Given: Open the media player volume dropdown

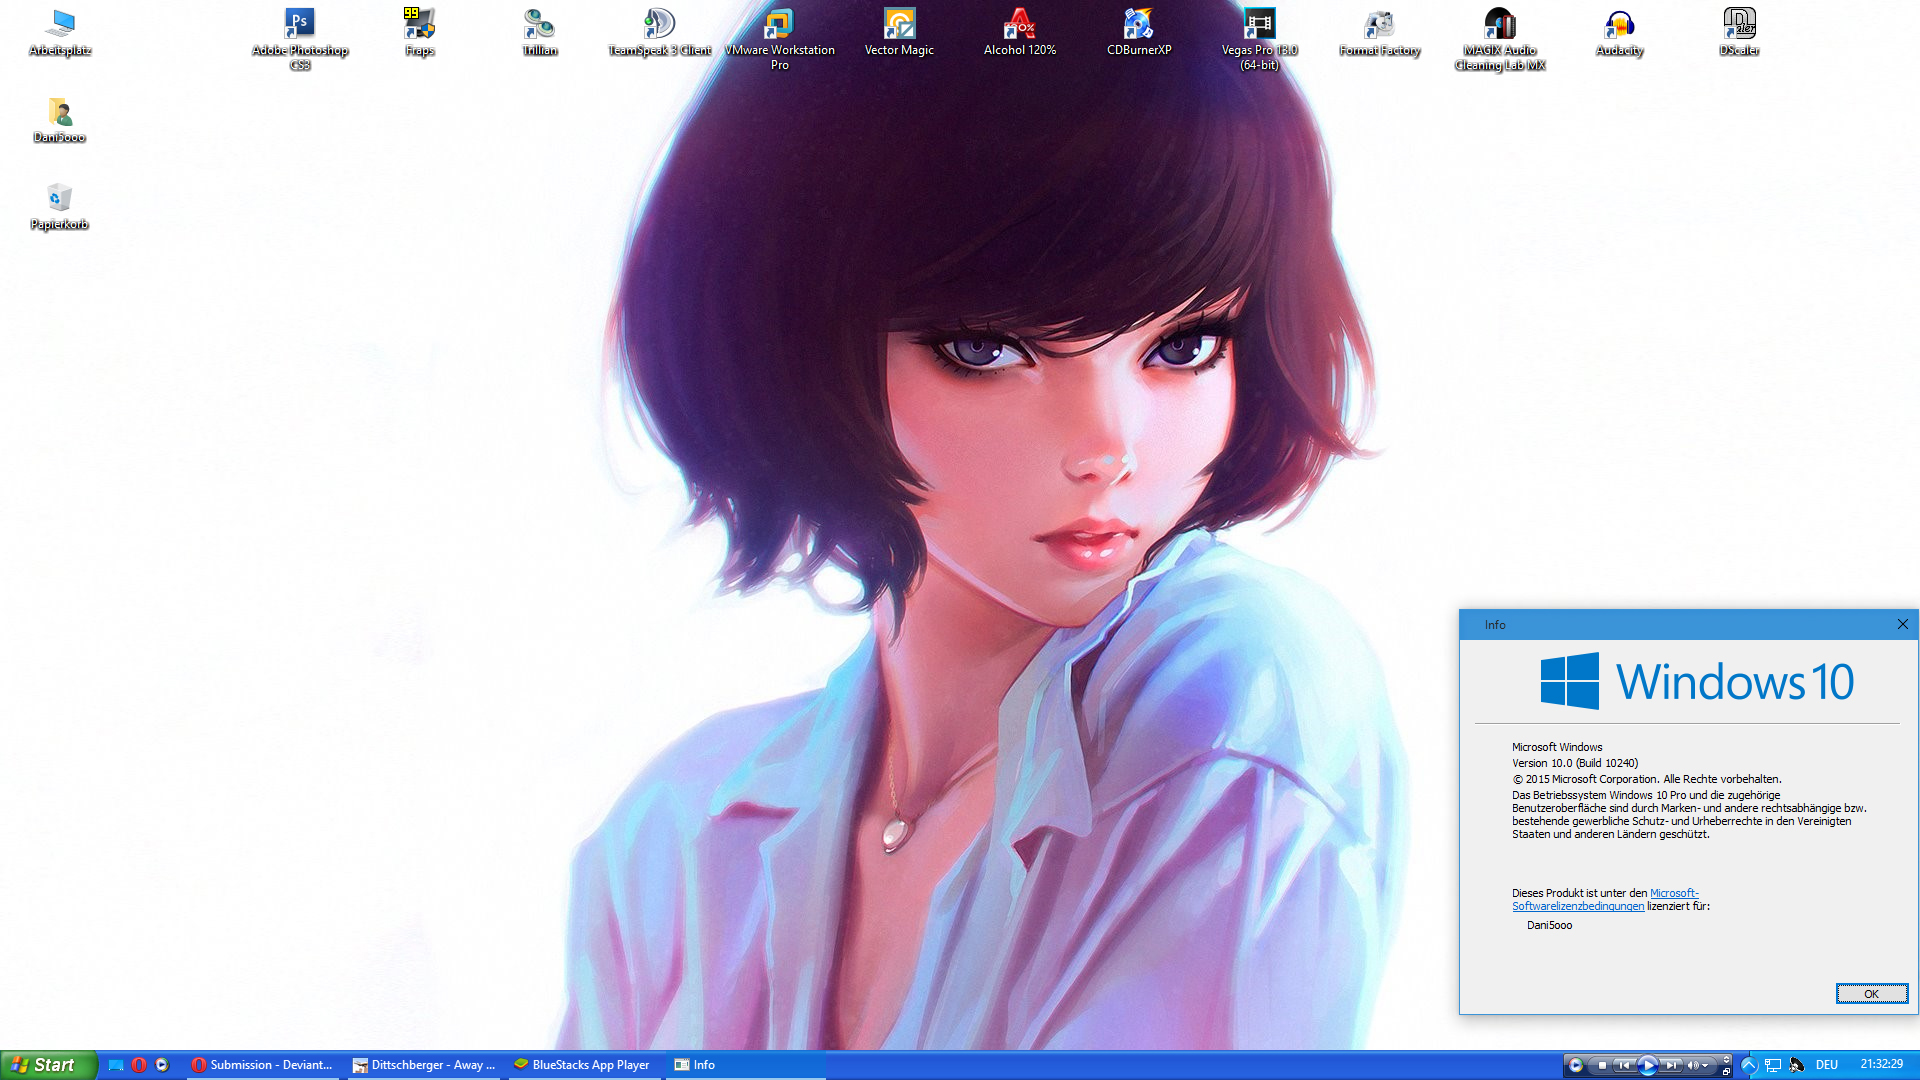Looking at the screenshot, I should point(1705,1065).
